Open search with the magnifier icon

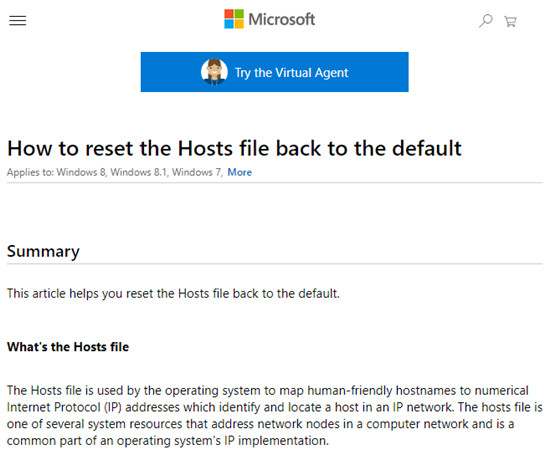tap(486, 21)
